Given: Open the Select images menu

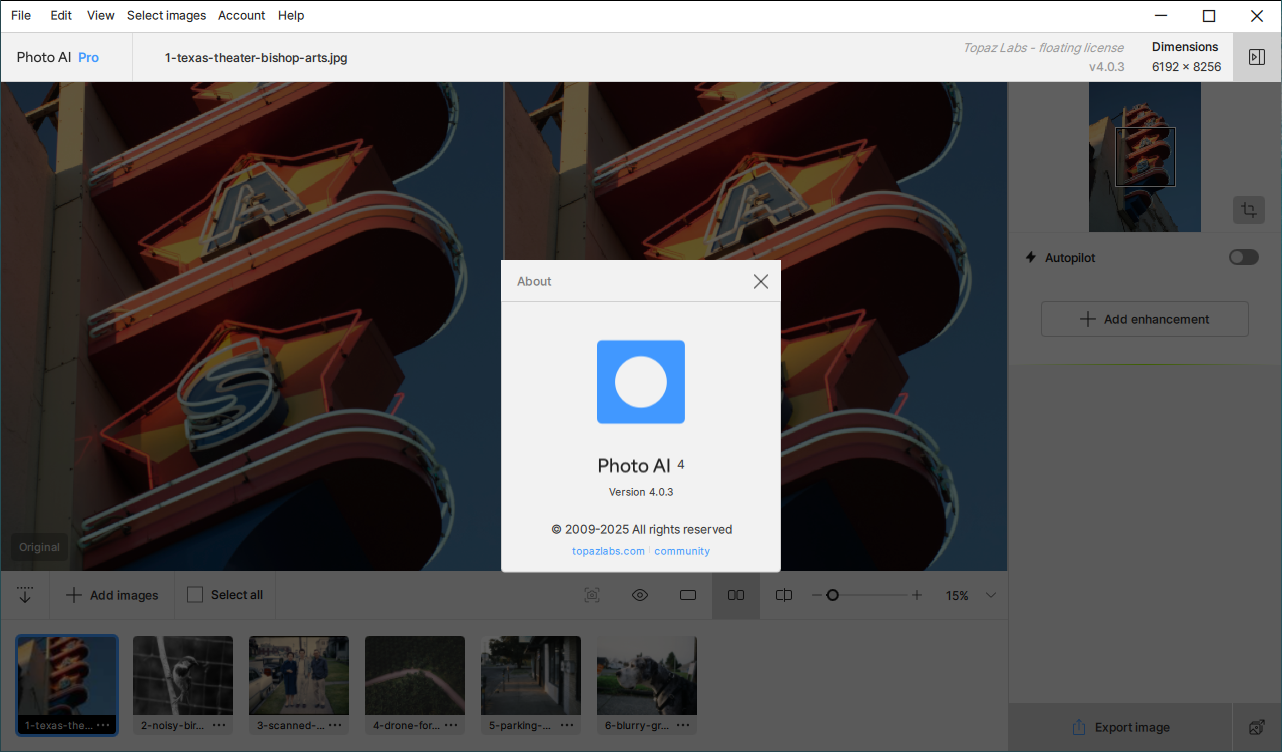Looking at the screenshot, I should click(x=166, y=15).
